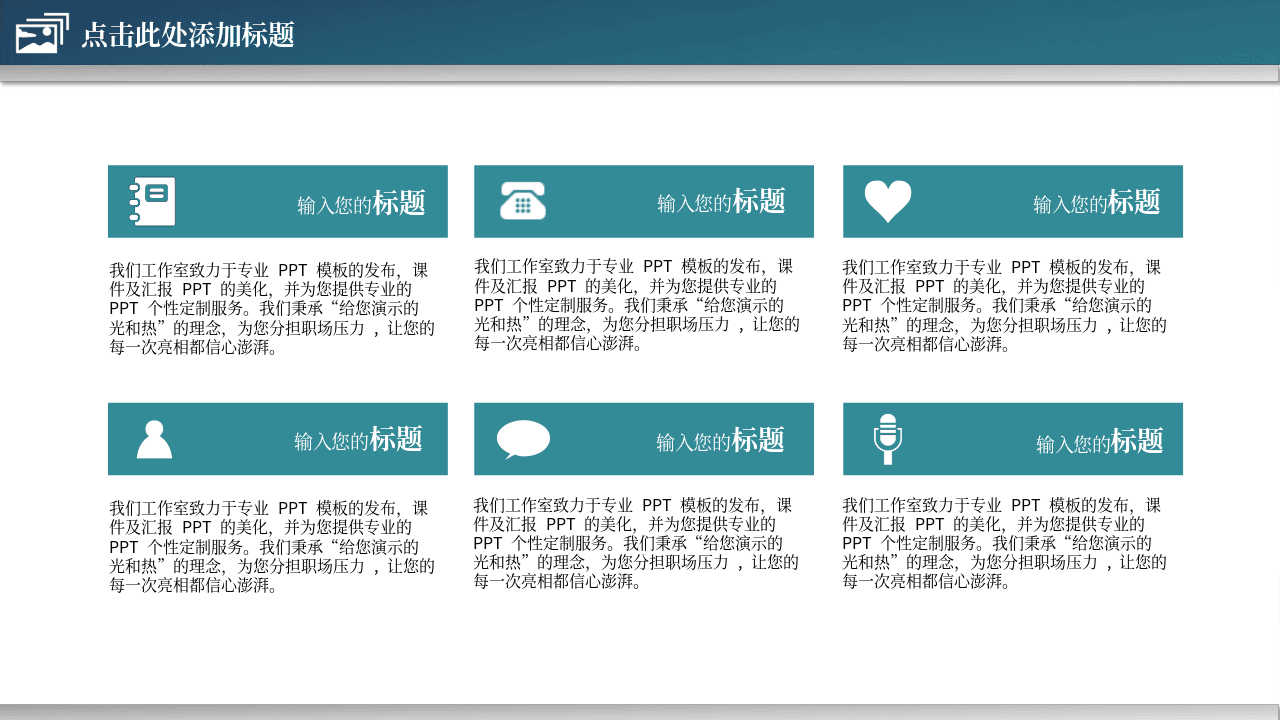This screenshot has width=1280, height=720.
Task: Click the paragraph under the speech bubble card
Action: tap(636, 543)
